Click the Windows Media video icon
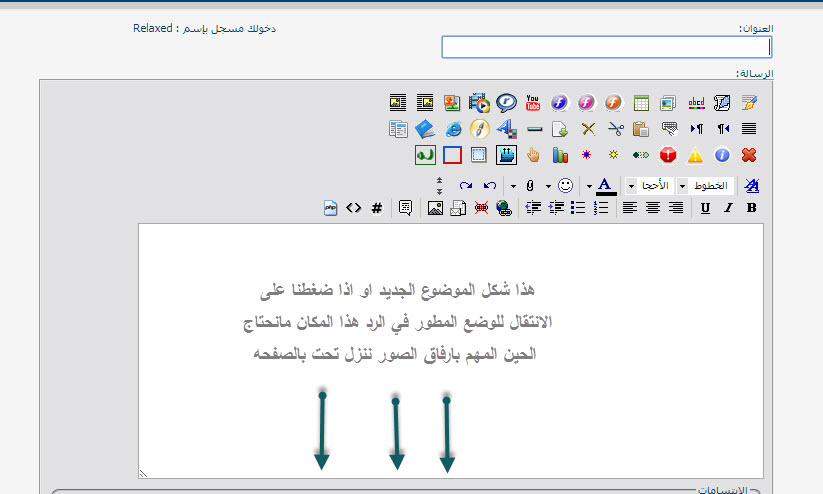 479,103
